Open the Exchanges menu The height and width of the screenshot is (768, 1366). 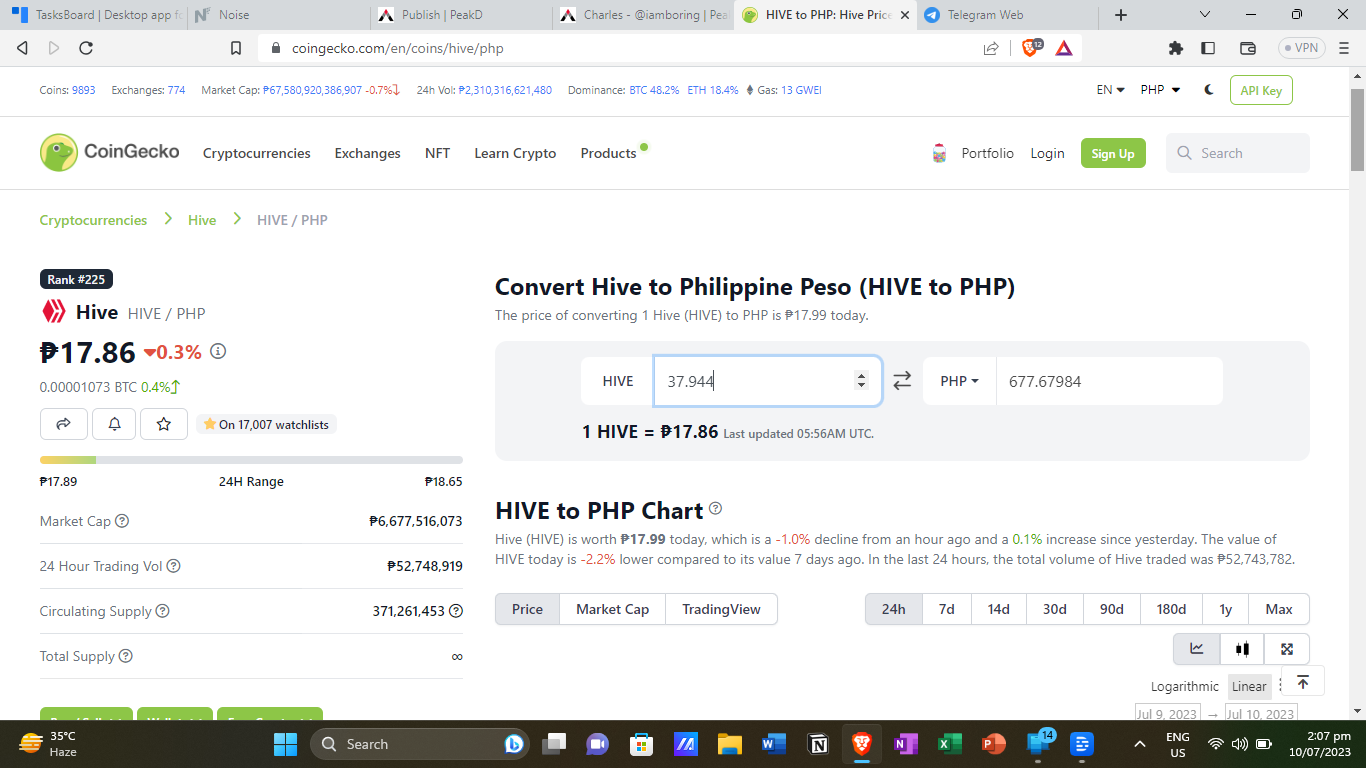click(x=367, y=153)
